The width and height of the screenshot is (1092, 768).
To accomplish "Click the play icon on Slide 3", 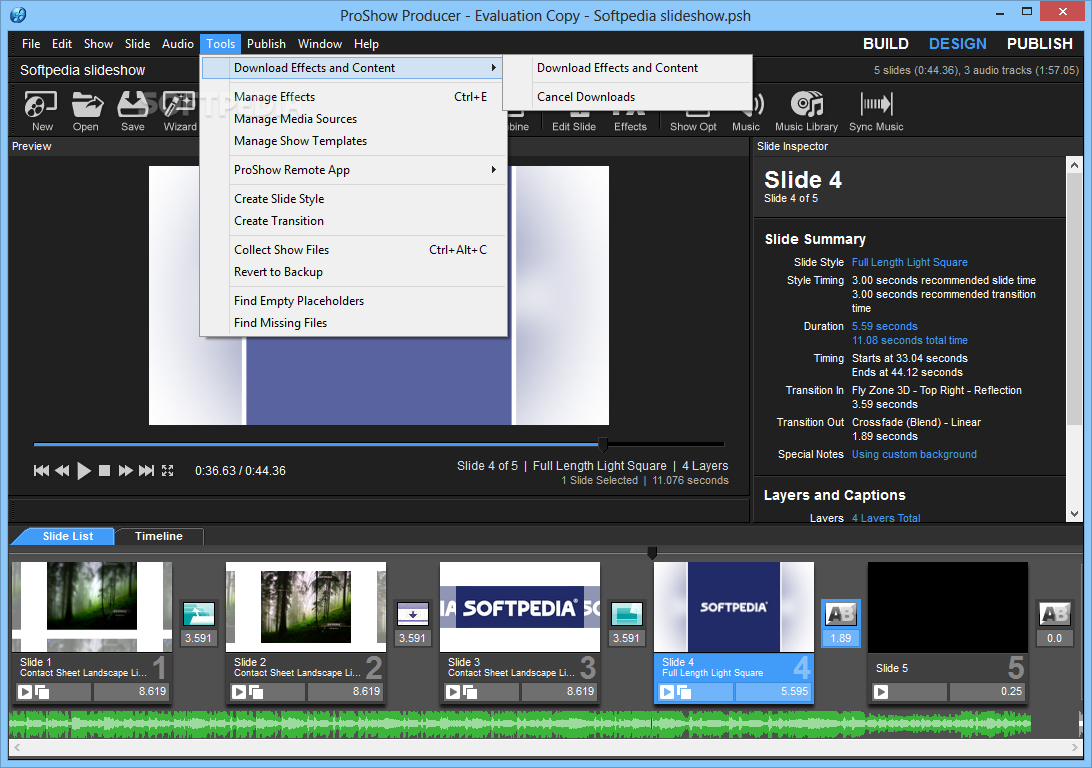I will [453, 691].
